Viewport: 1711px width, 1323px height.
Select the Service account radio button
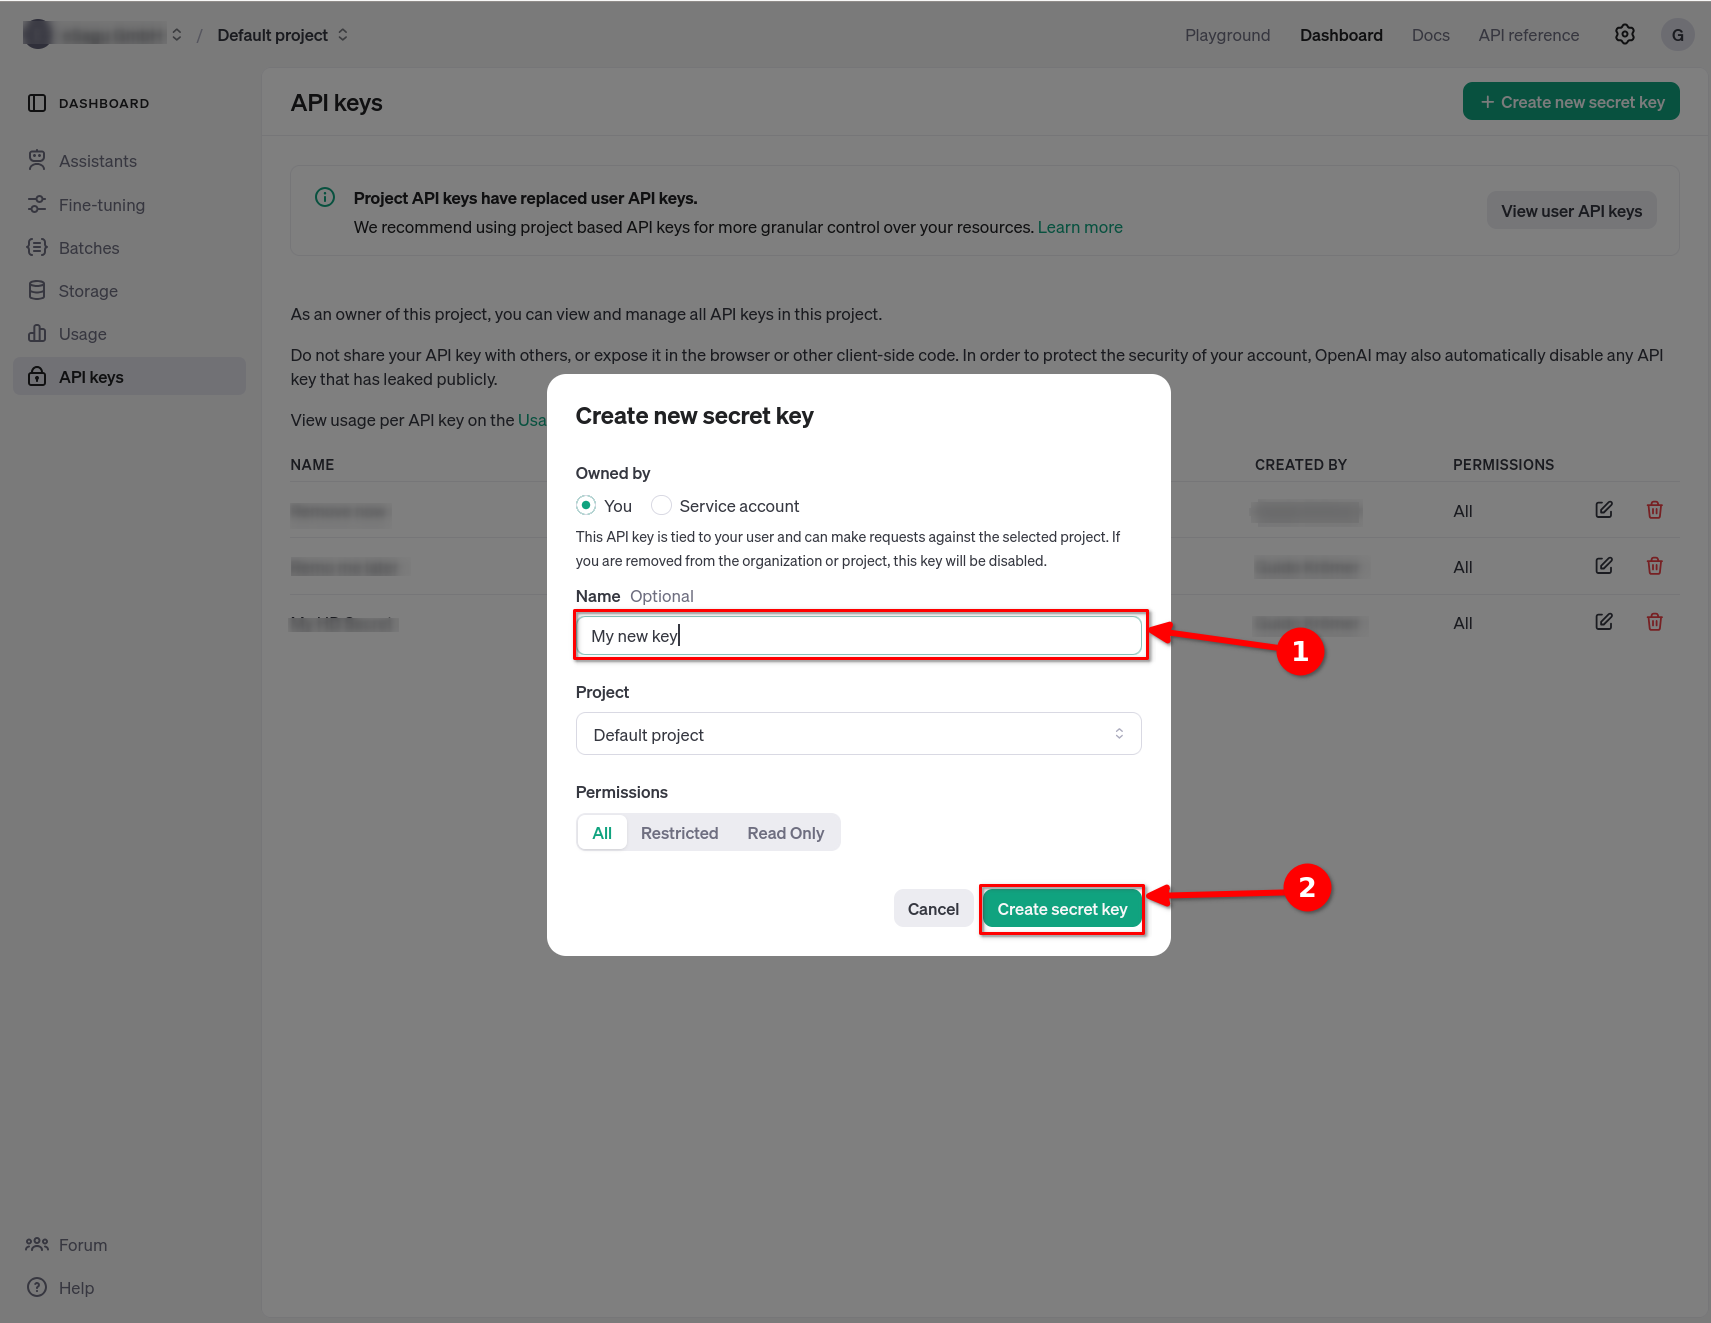[661, 506]
